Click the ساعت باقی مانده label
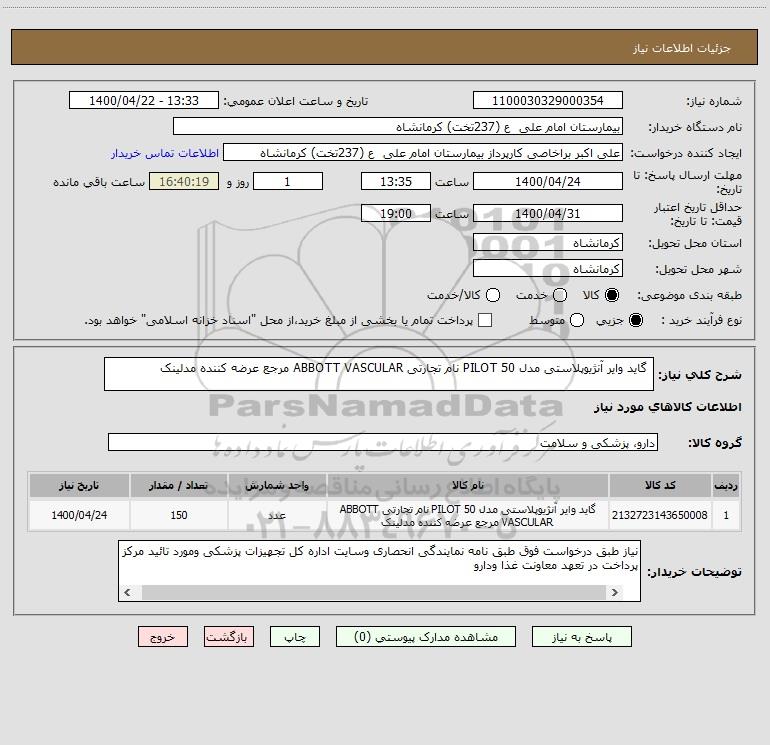 99,182
